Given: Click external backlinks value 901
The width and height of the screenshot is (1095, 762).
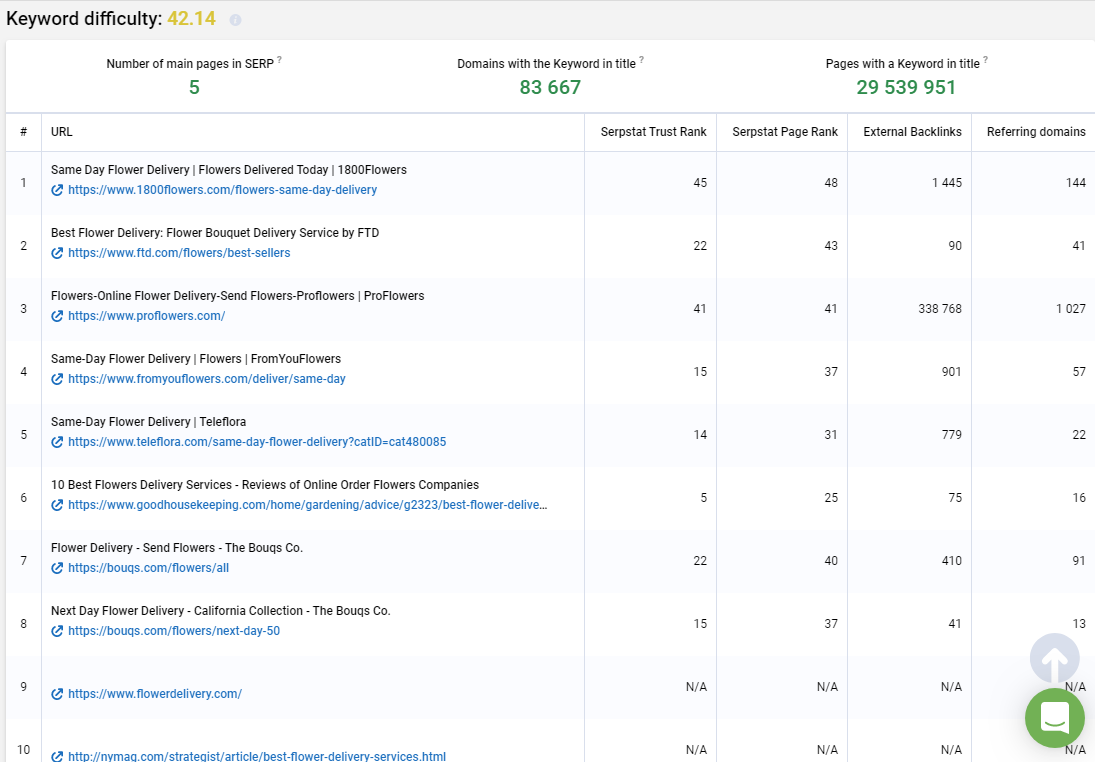Looking at the screenshot, I should coord(952,372).
